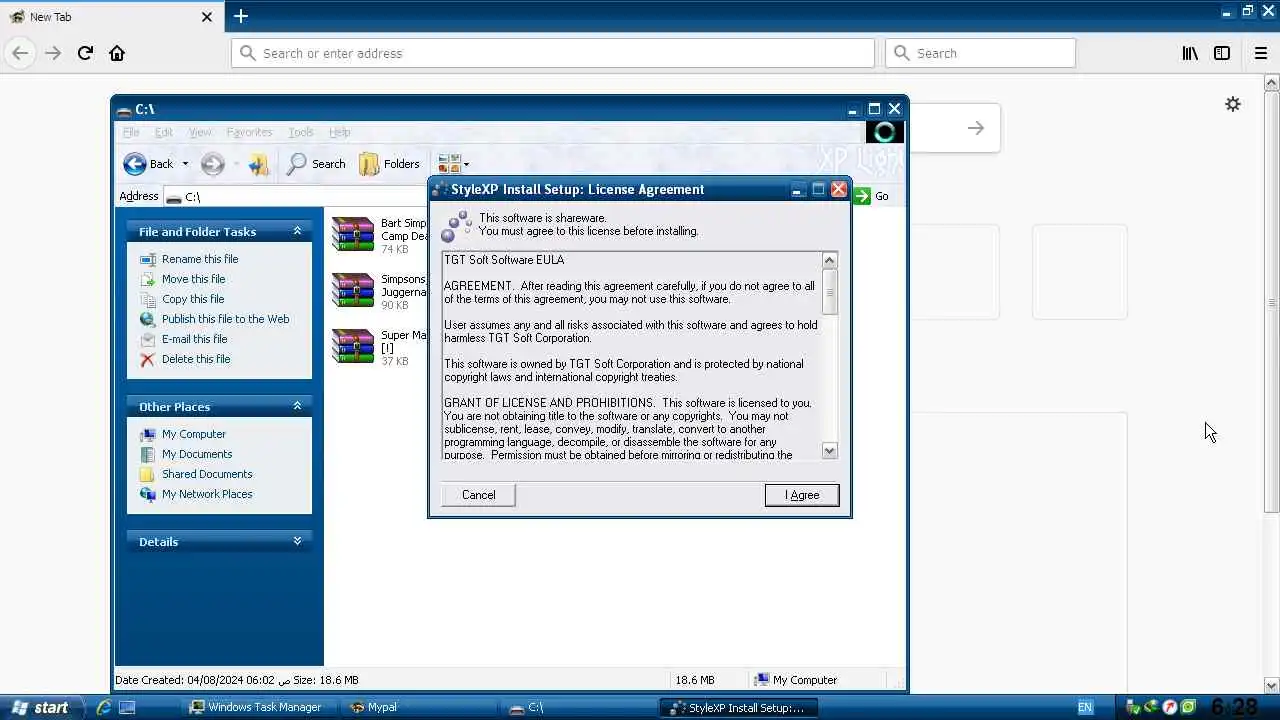Click the EULA scrollbar thumb
This screenshot has height=720, width=1280.
coord(829,292)
